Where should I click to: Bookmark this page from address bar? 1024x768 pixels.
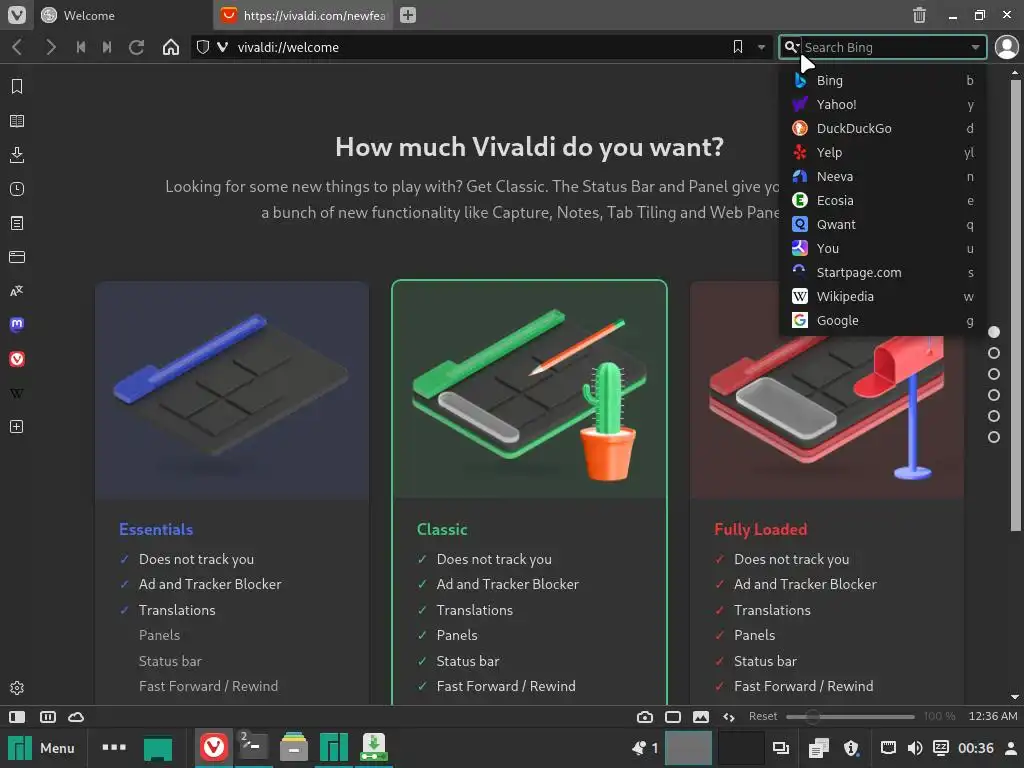tap(738, 47)
